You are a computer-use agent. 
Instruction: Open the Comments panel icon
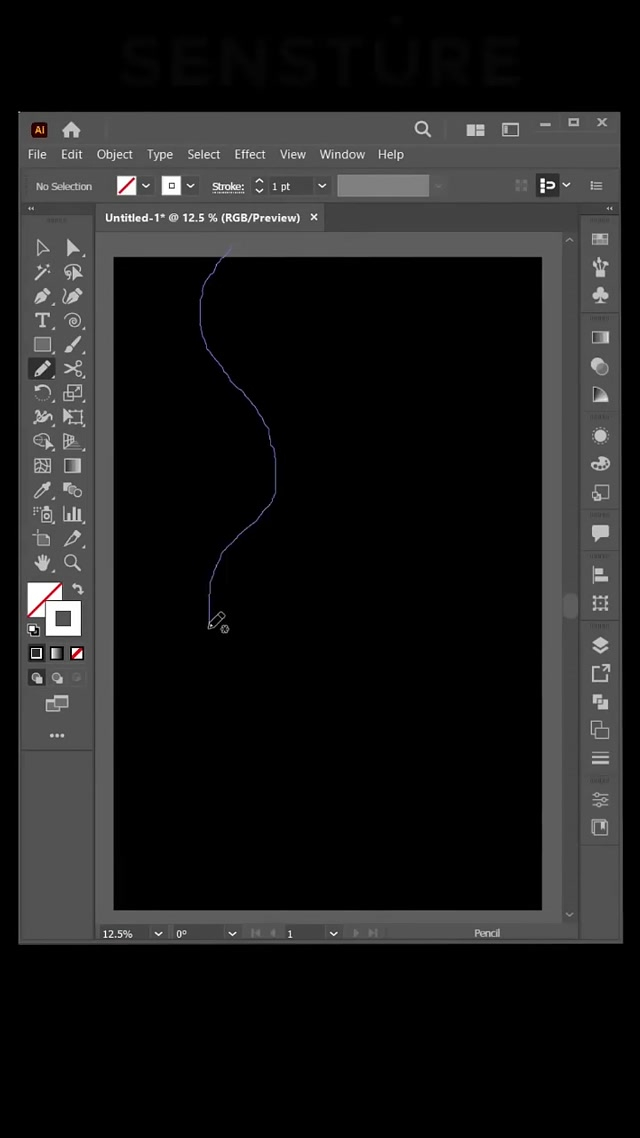(600, 533)
